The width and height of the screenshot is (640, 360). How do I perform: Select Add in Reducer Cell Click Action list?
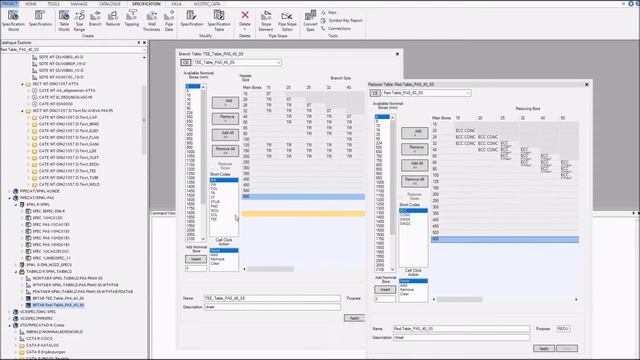pos(404,285)
